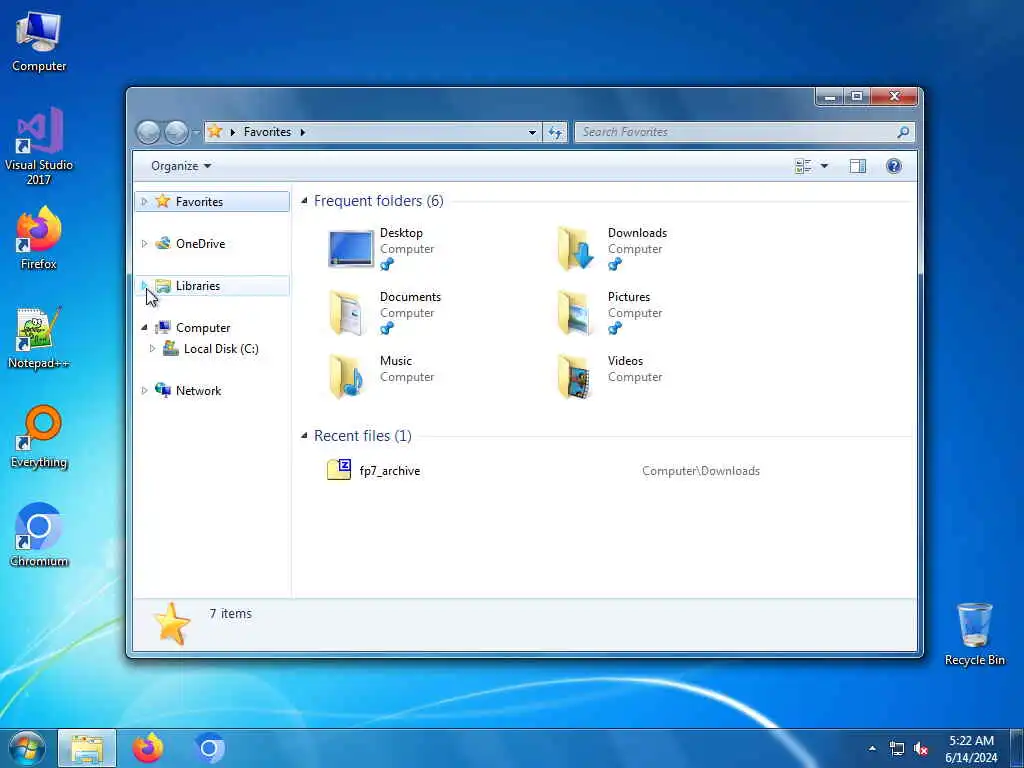Image resolution: width=1024 pixels, height=768 pixels.
Task: Click the Change your view icon
Action: point(803,166)
